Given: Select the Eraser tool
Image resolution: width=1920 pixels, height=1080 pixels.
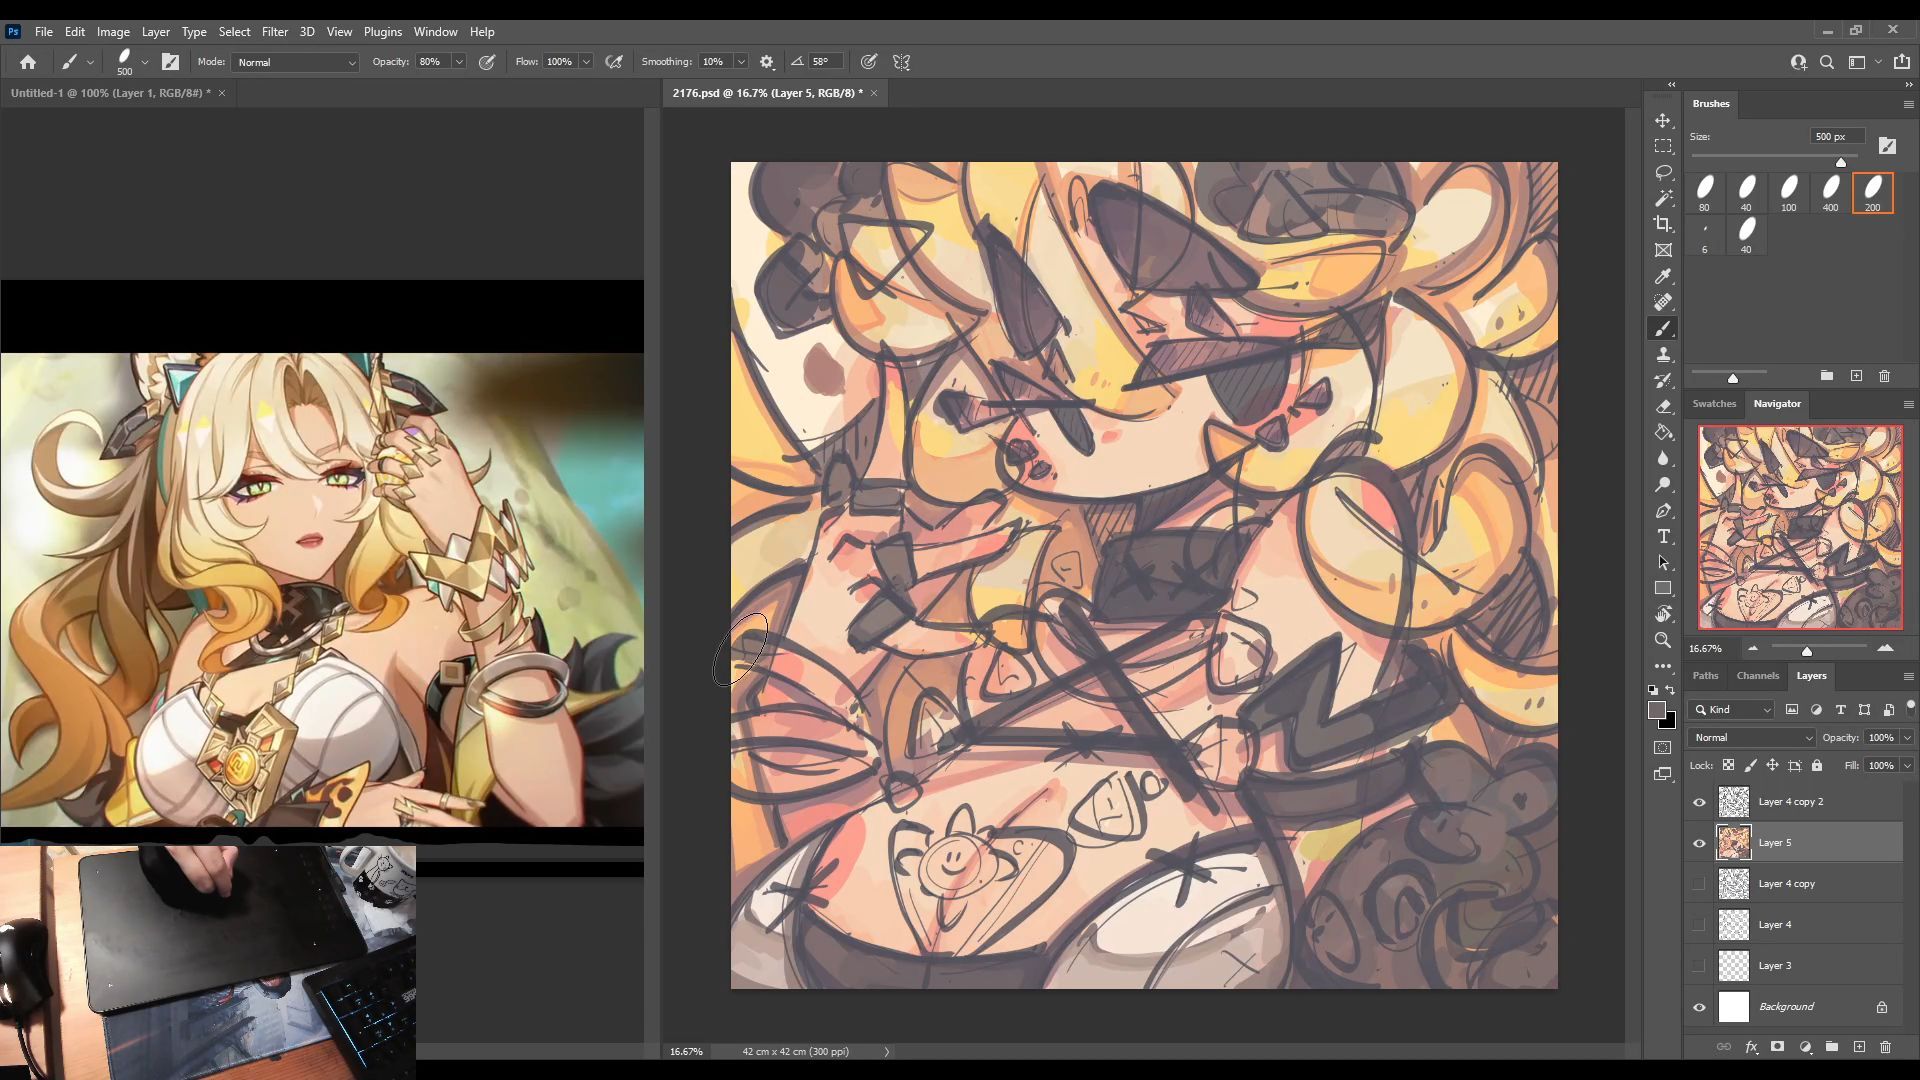Looking at the screenshot, I should [1663, 407].
